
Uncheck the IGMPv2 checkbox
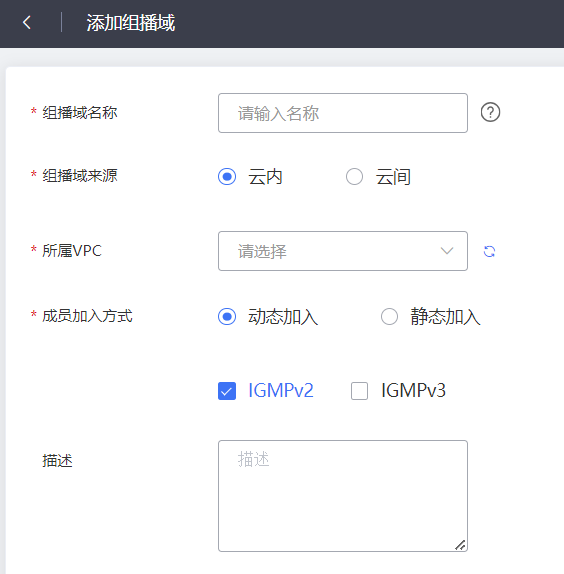(x=227, y=391)
